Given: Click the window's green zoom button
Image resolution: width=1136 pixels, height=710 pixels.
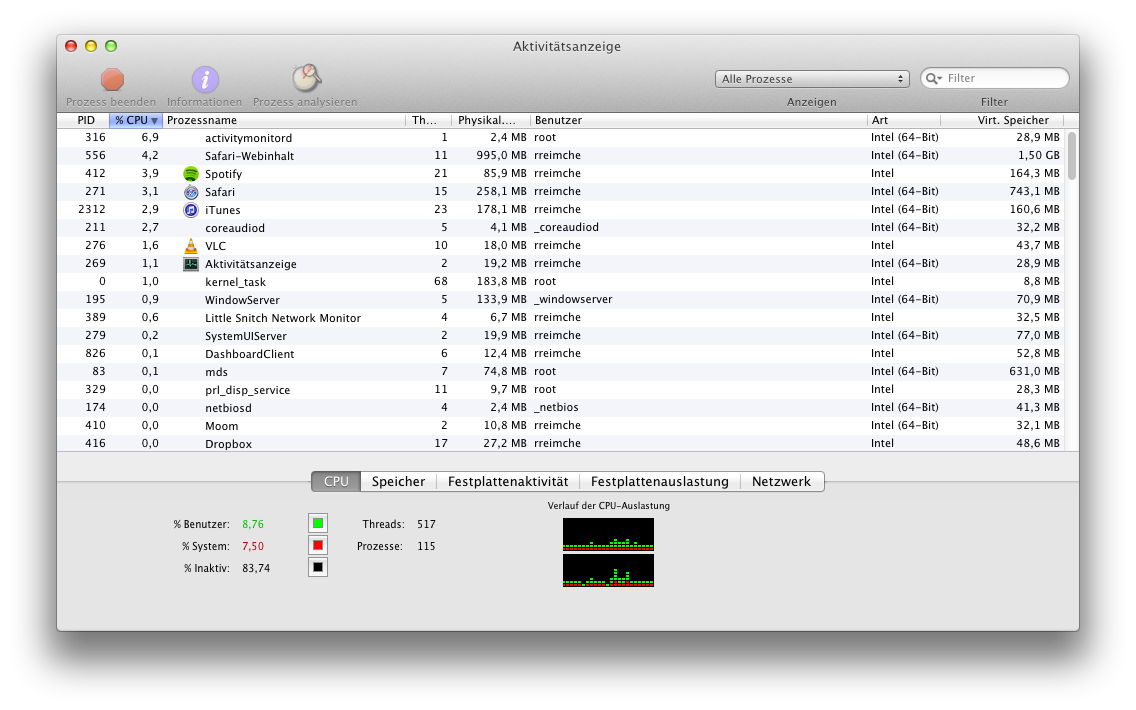Looking at the screenshot, I should coord(111,46).
